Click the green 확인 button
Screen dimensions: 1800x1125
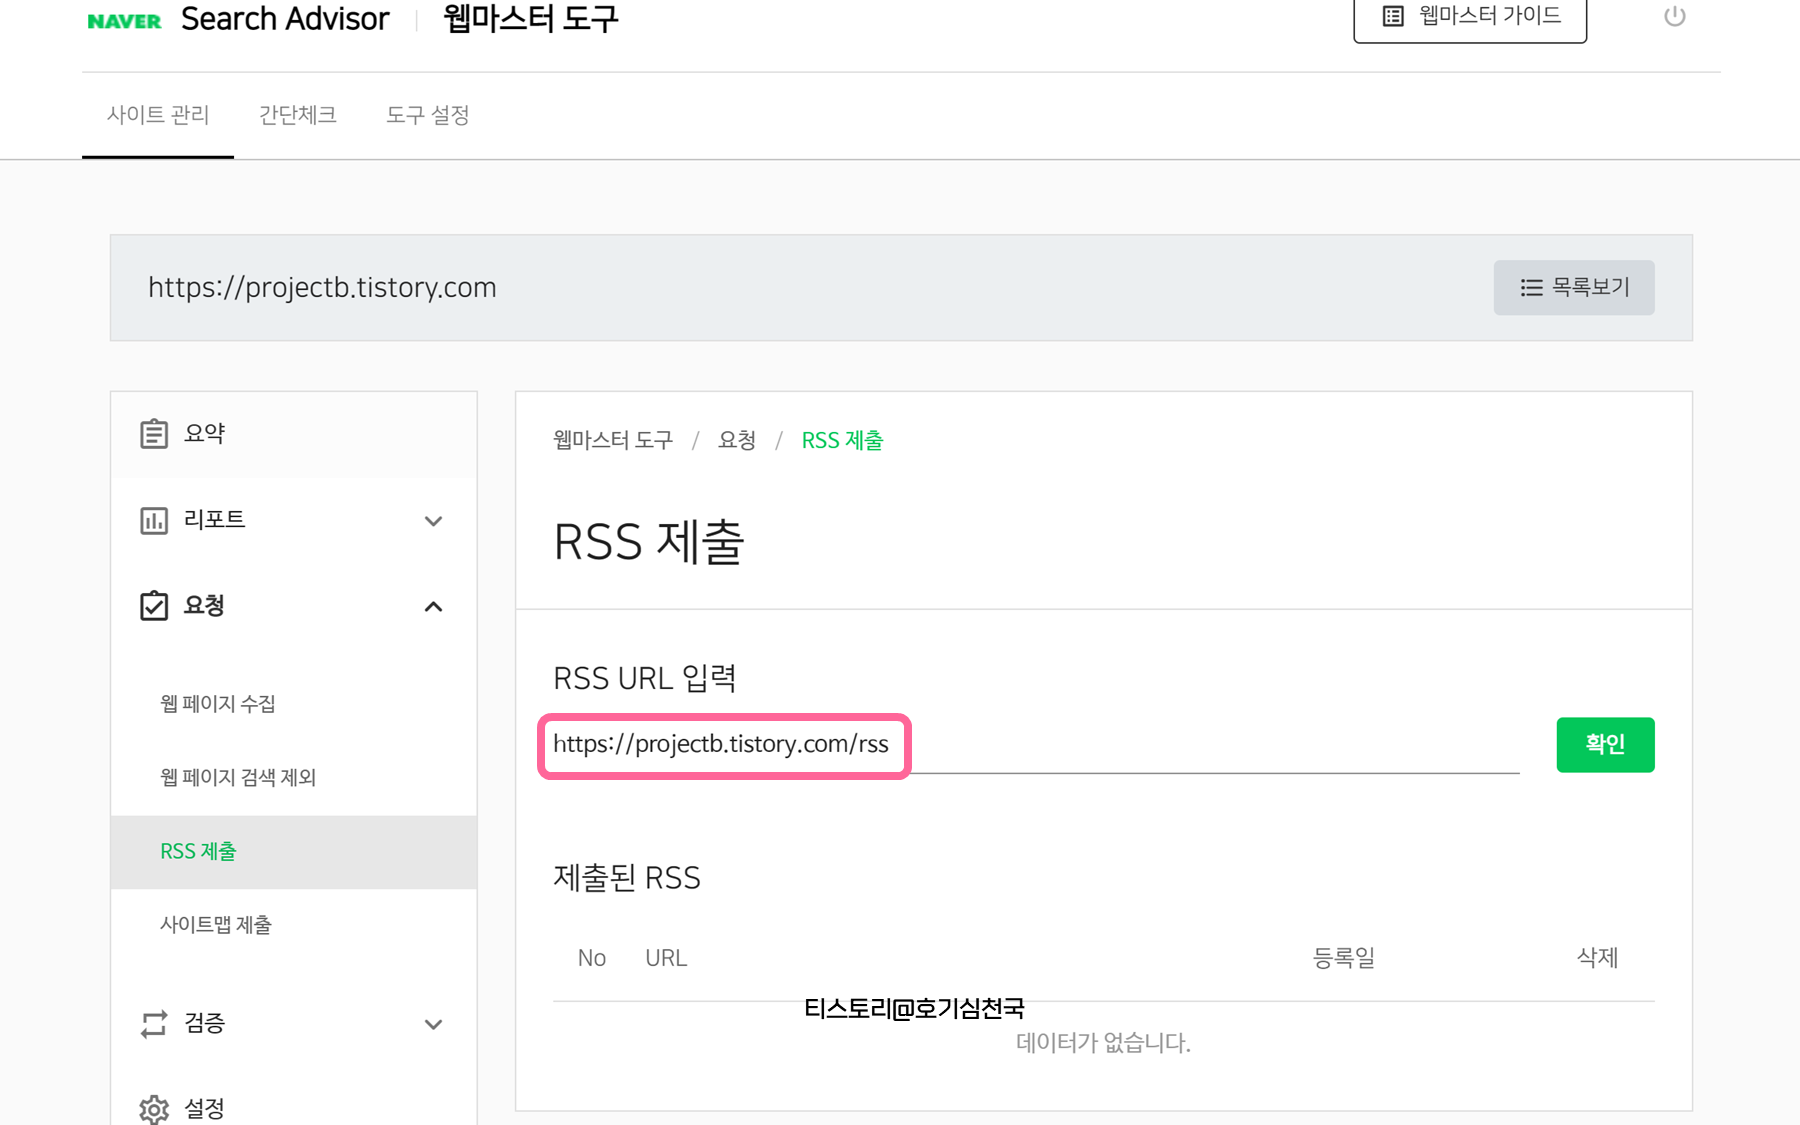(x=1605, y=745)
